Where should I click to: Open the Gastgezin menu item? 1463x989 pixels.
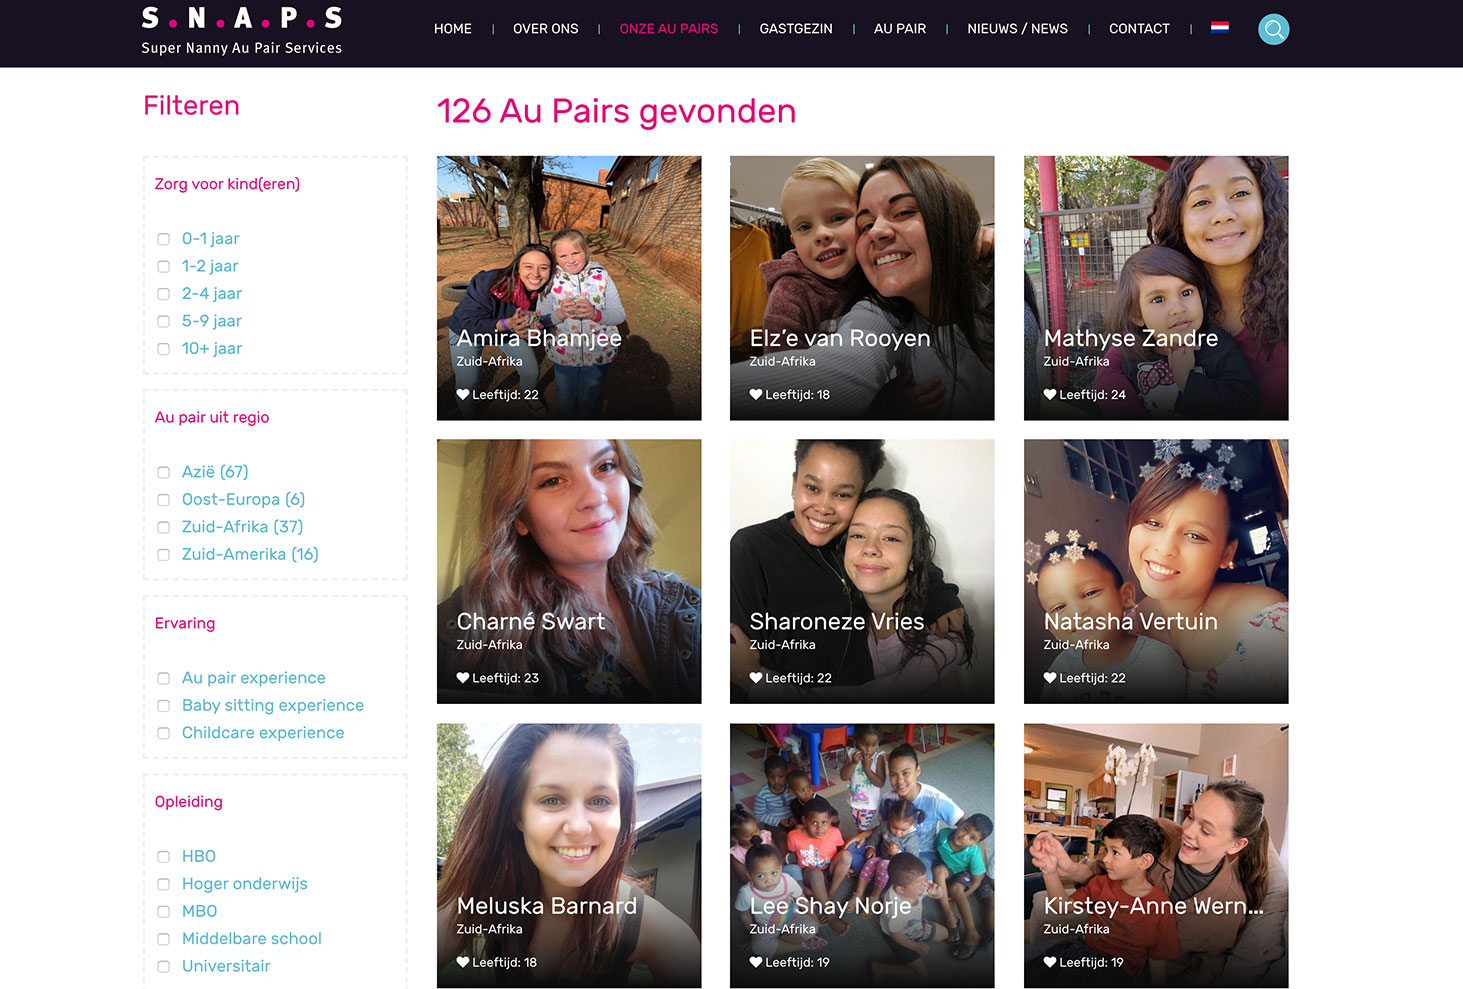click(795, 29)
